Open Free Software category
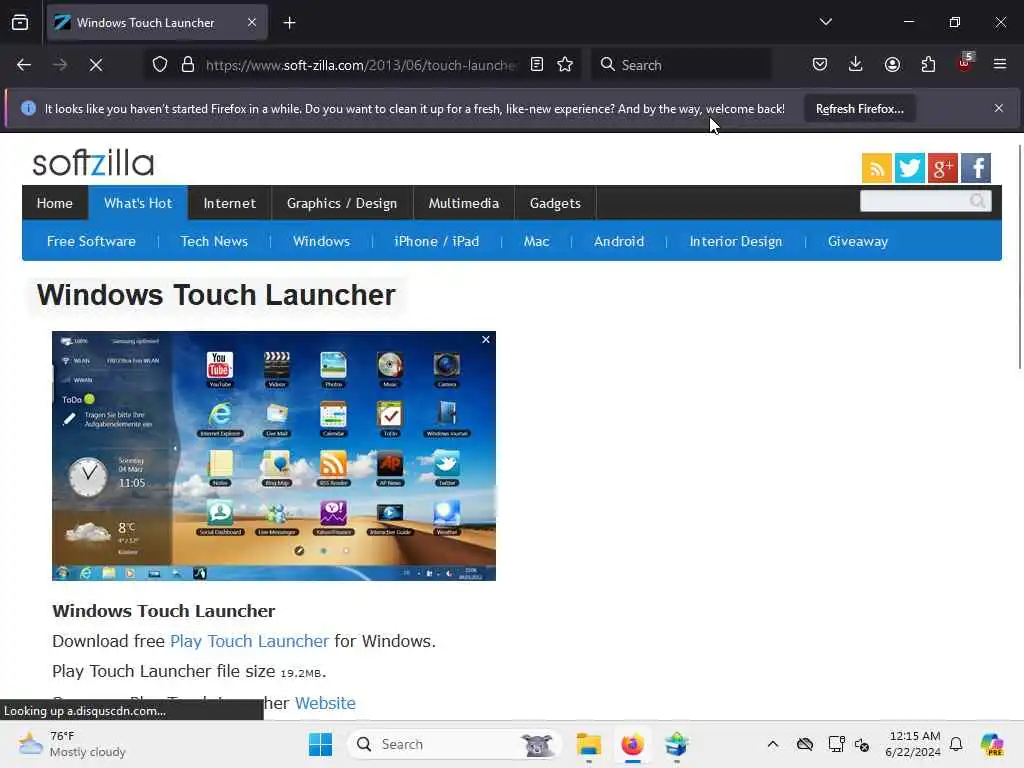The width and height of the screenshot is (1024, 768). [91, 241]
